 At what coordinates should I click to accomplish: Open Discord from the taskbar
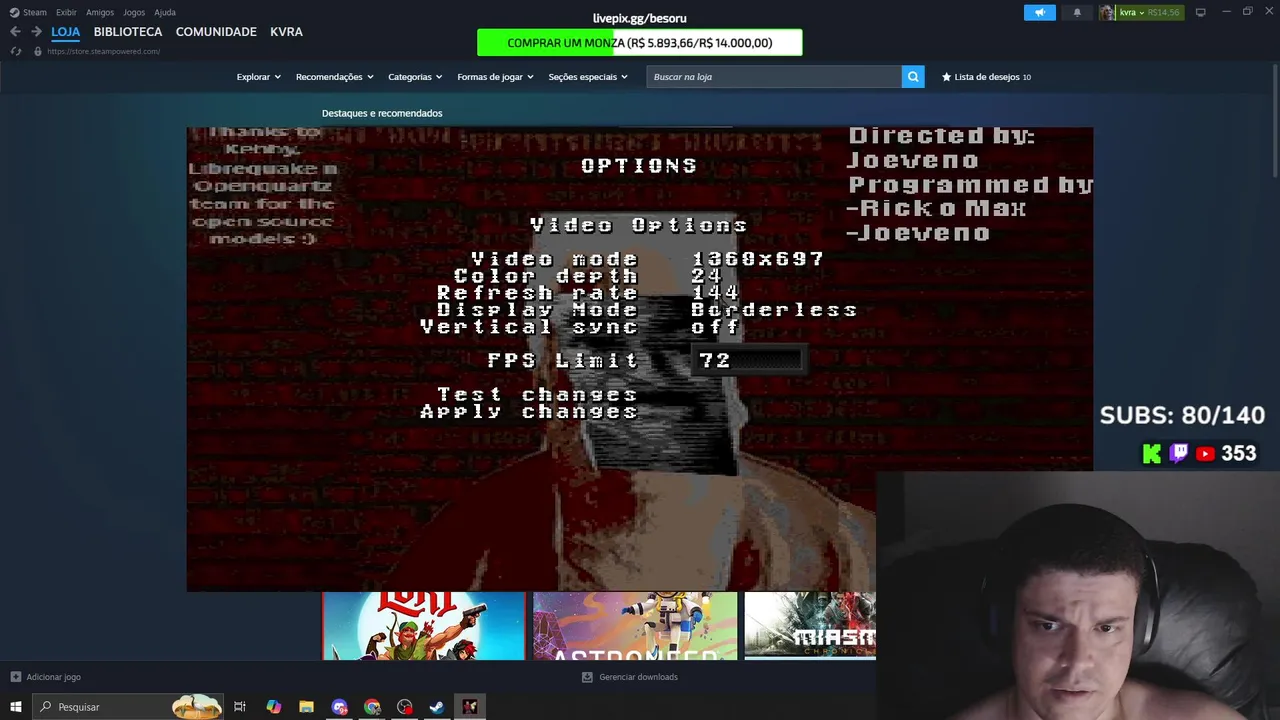point(339,707)
